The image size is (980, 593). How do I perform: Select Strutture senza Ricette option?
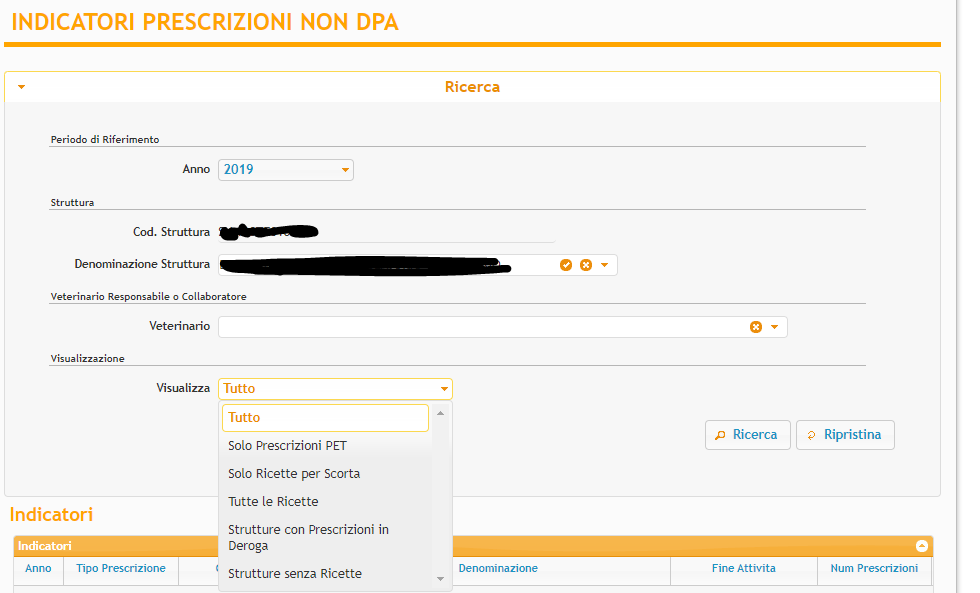tap(325, 574)
